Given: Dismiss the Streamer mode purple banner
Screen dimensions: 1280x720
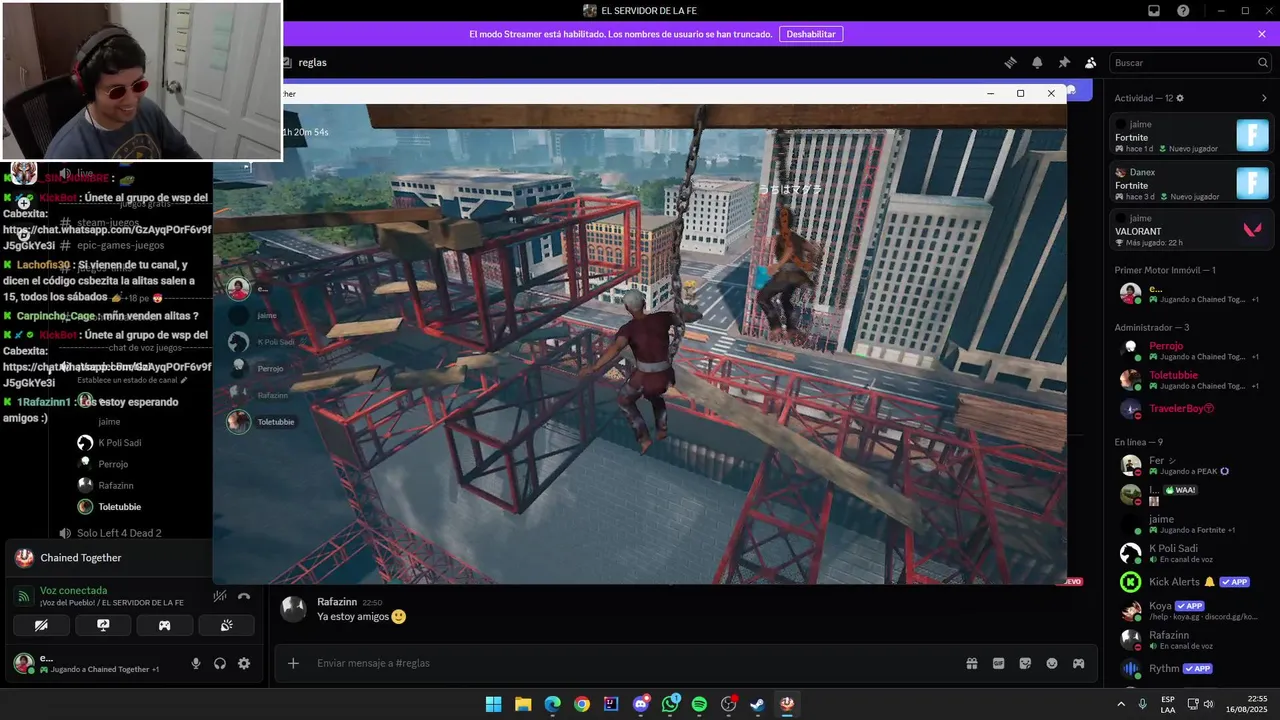Looking at the screenshot, I should pos(1262,34).
